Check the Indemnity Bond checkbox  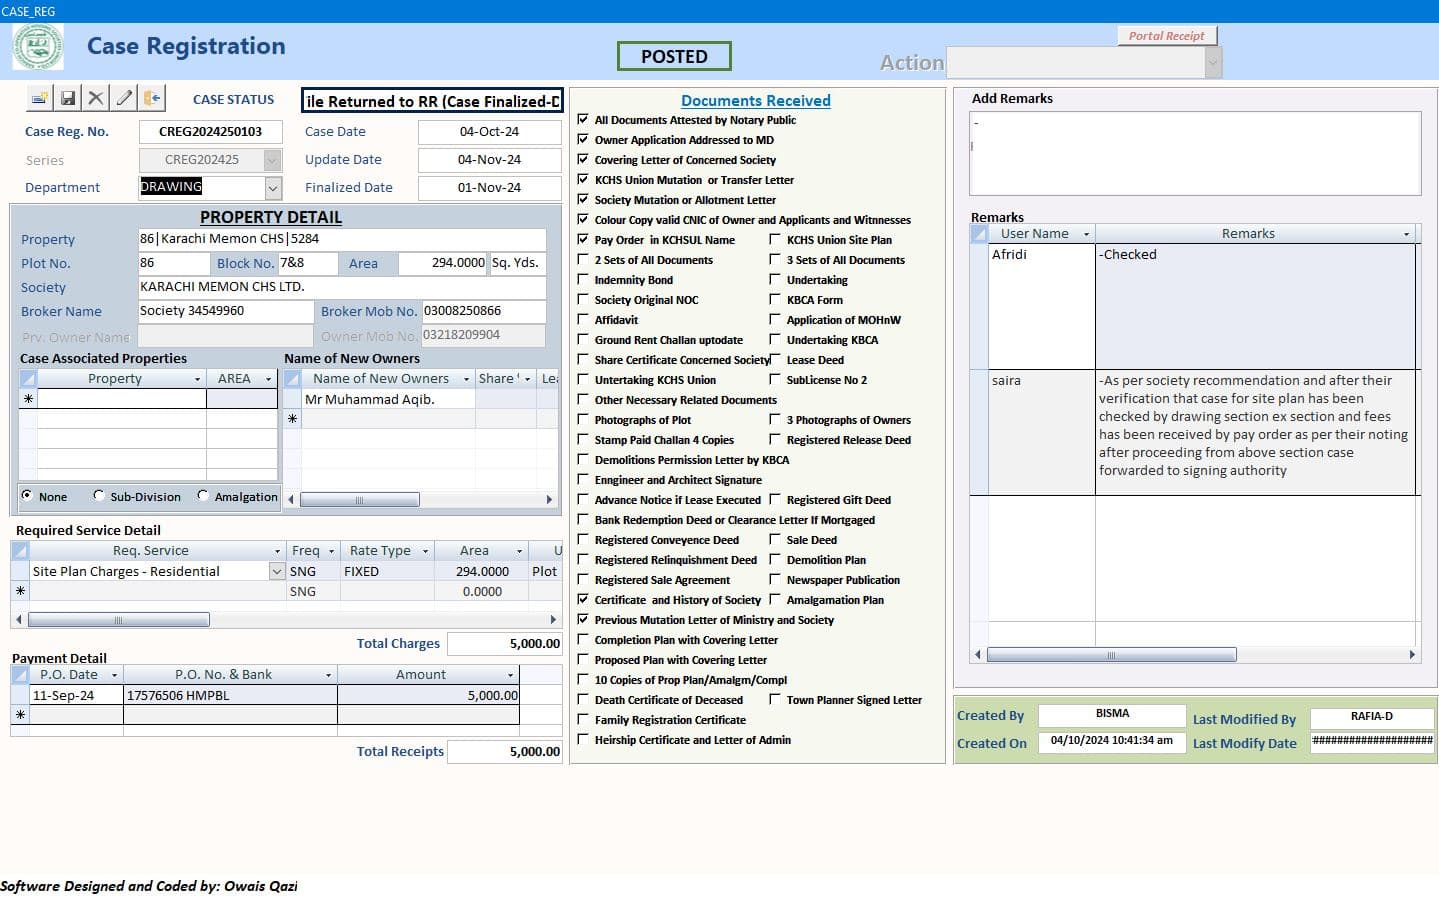583,280
